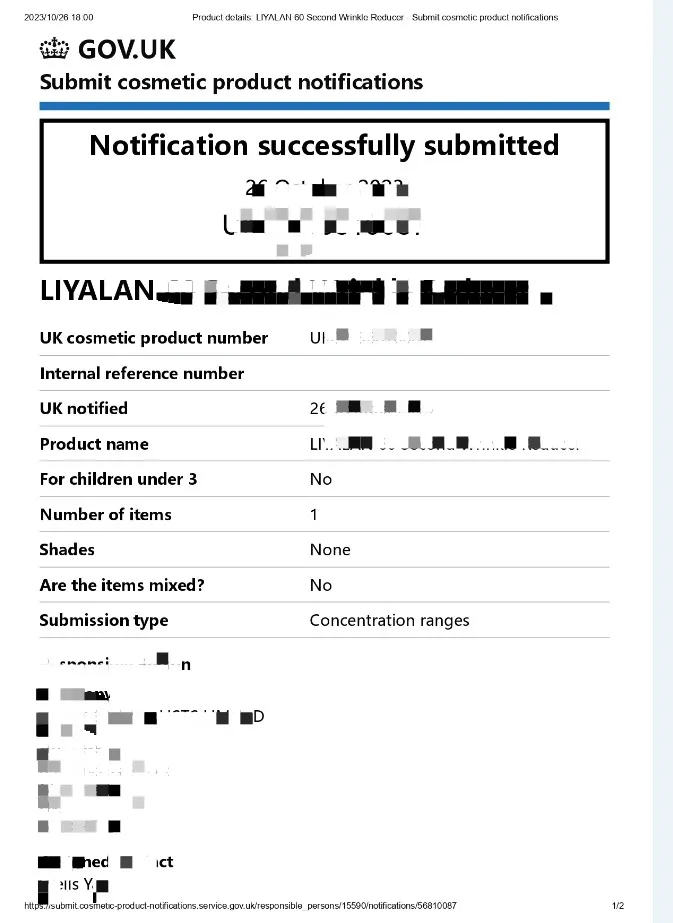
Task: Click the No value beside For children under 3
Action: pos(321,479)
